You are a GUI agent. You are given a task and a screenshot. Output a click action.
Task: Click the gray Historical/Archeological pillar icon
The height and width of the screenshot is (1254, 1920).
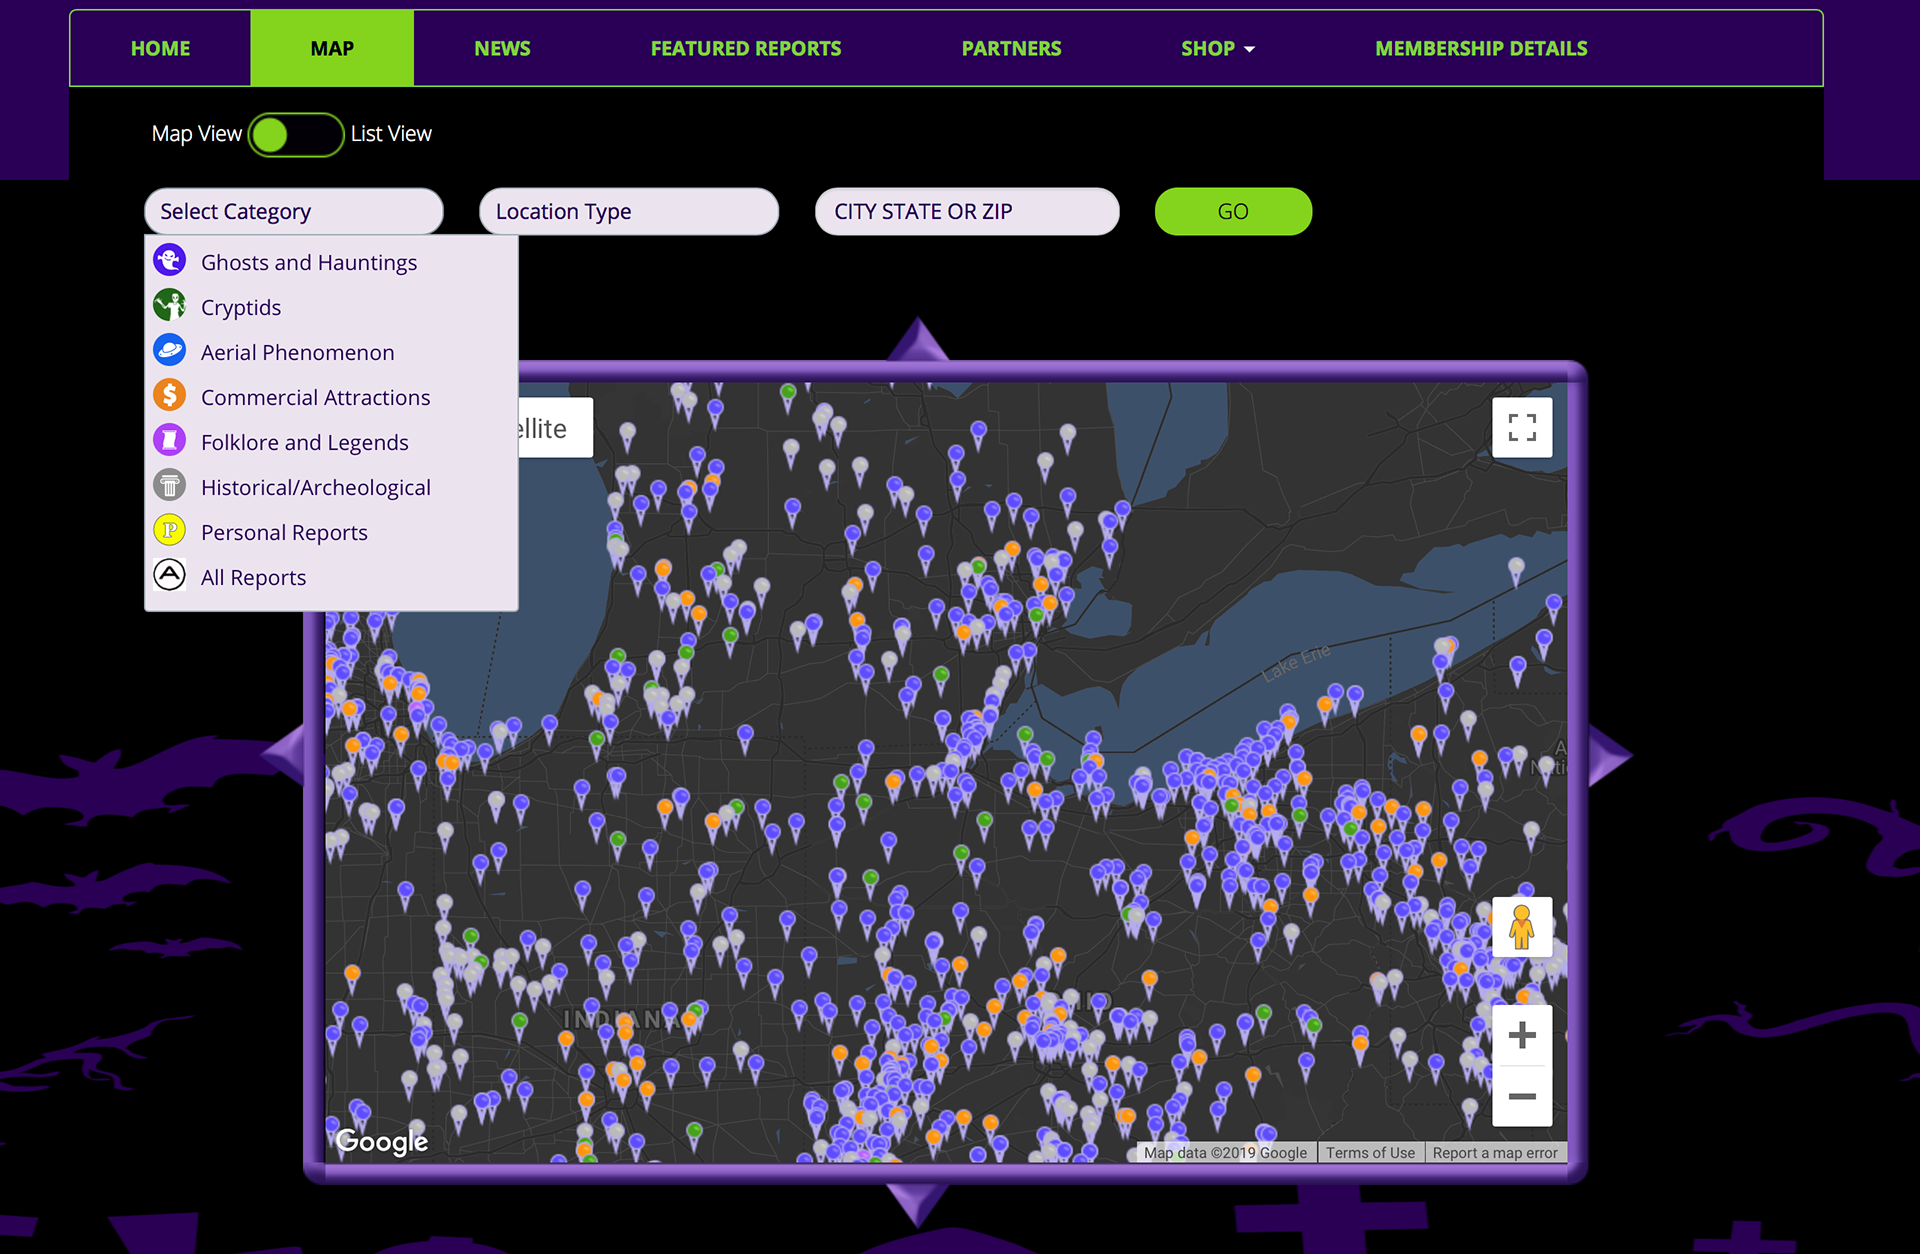point(170,486)
